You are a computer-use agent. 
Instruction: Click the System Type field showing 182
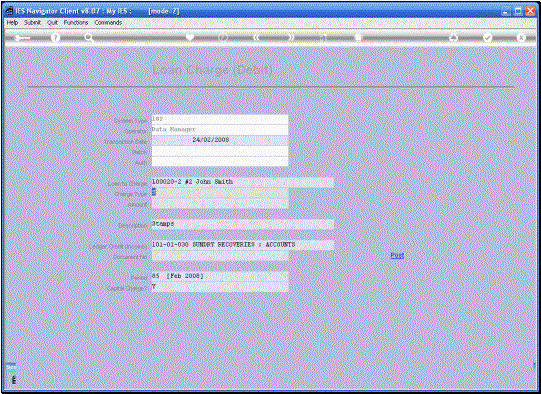(220, 119)
